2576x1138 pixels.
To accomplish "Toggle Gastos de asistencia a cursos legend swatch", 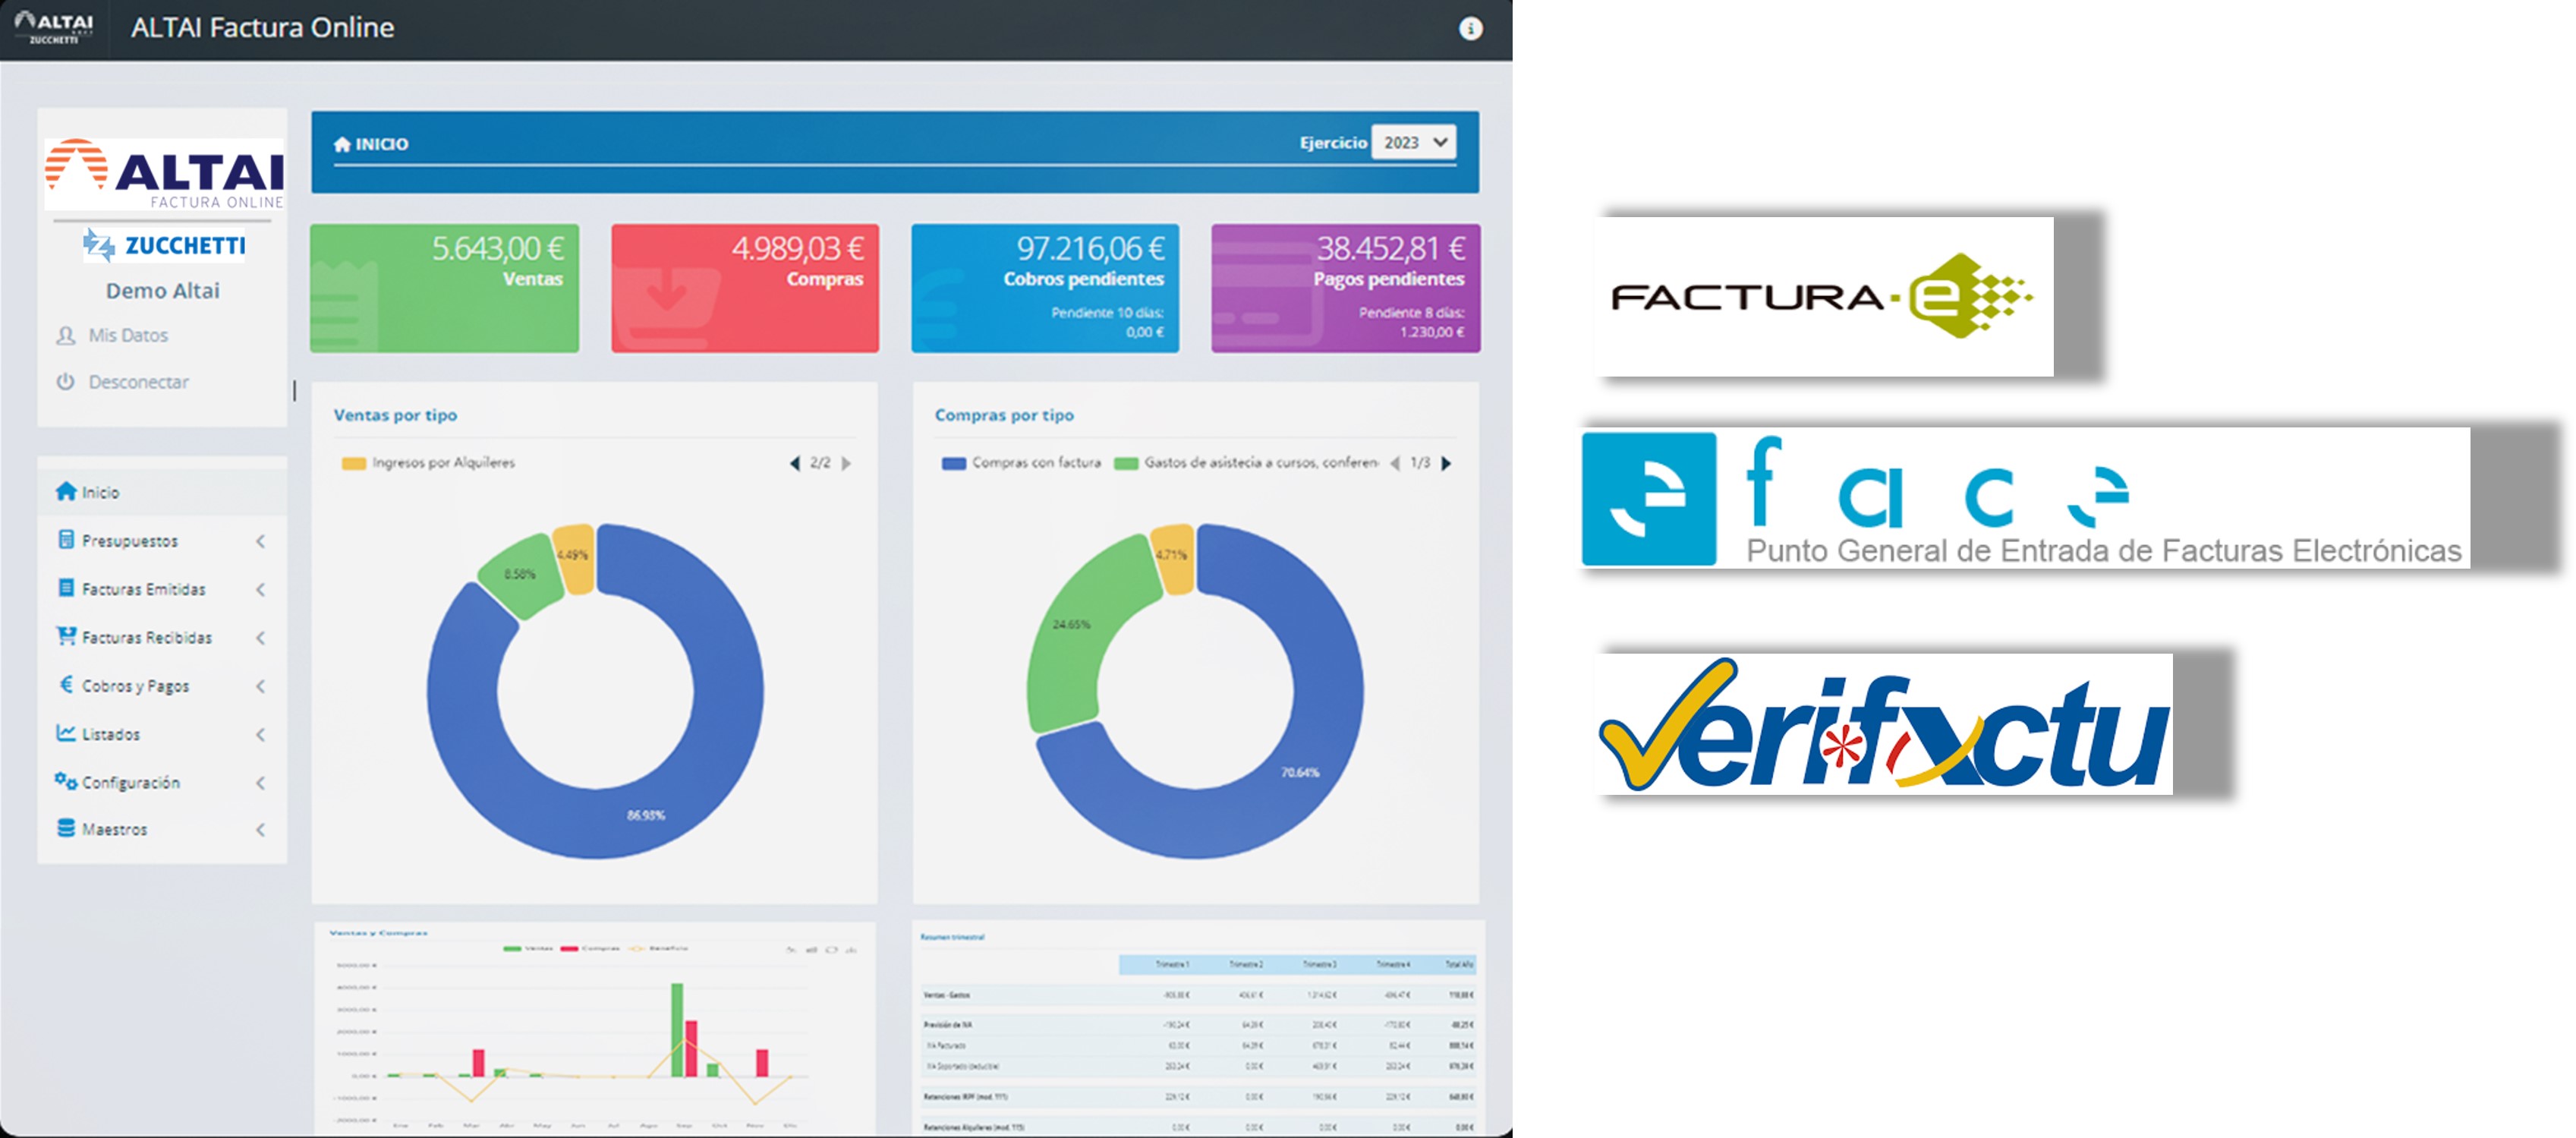I will tap(1126, 463).
